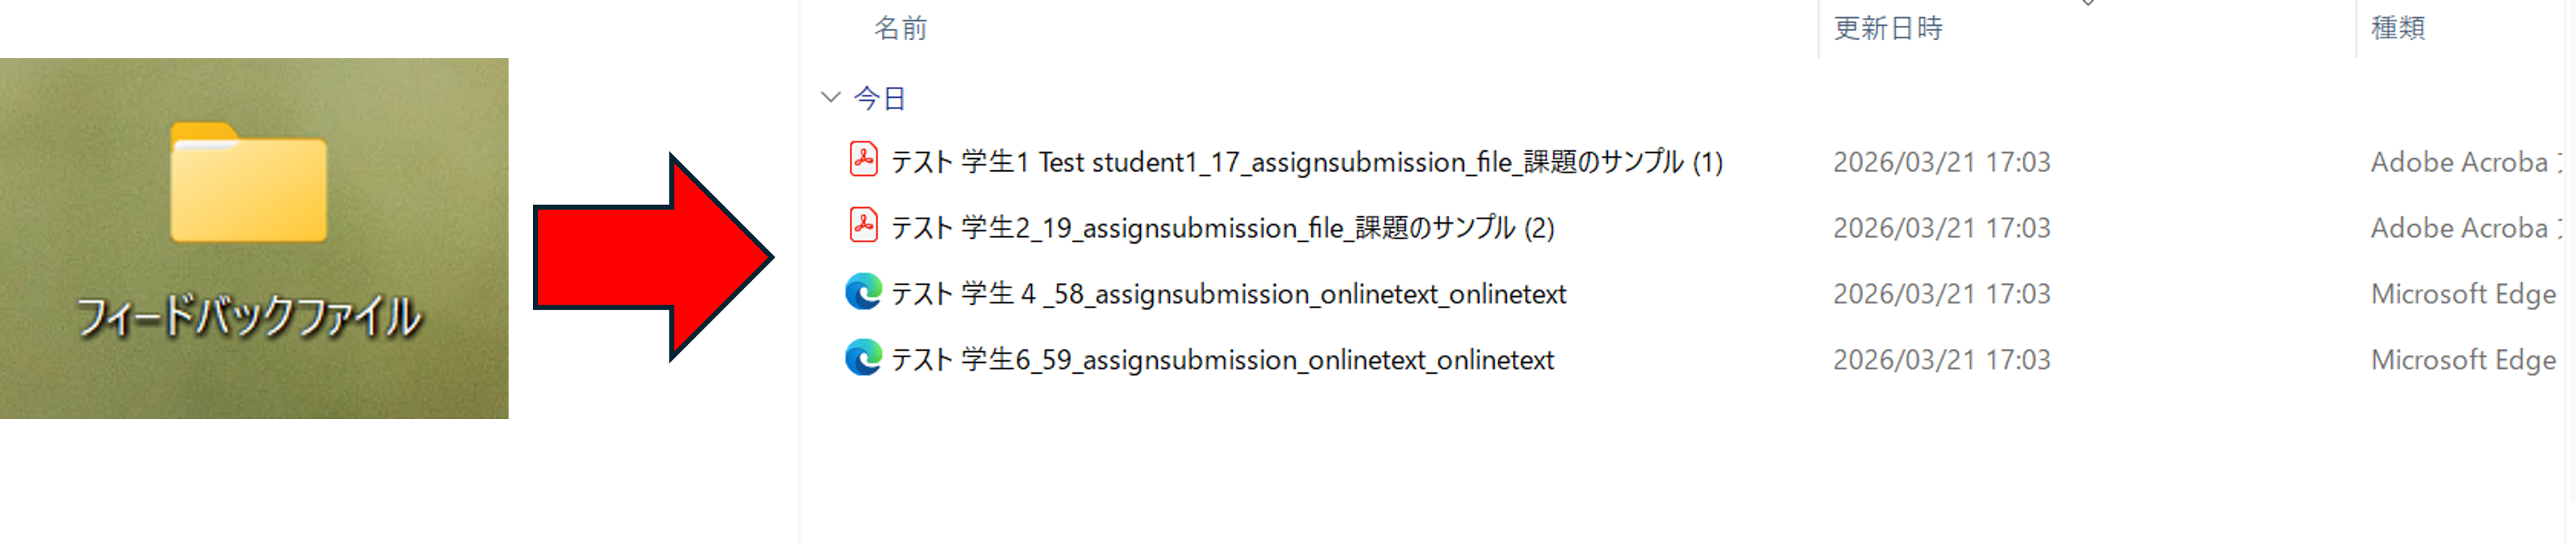Collapse the 今日 group chevron
The image size is (2576, 544).
click(830, 97)
